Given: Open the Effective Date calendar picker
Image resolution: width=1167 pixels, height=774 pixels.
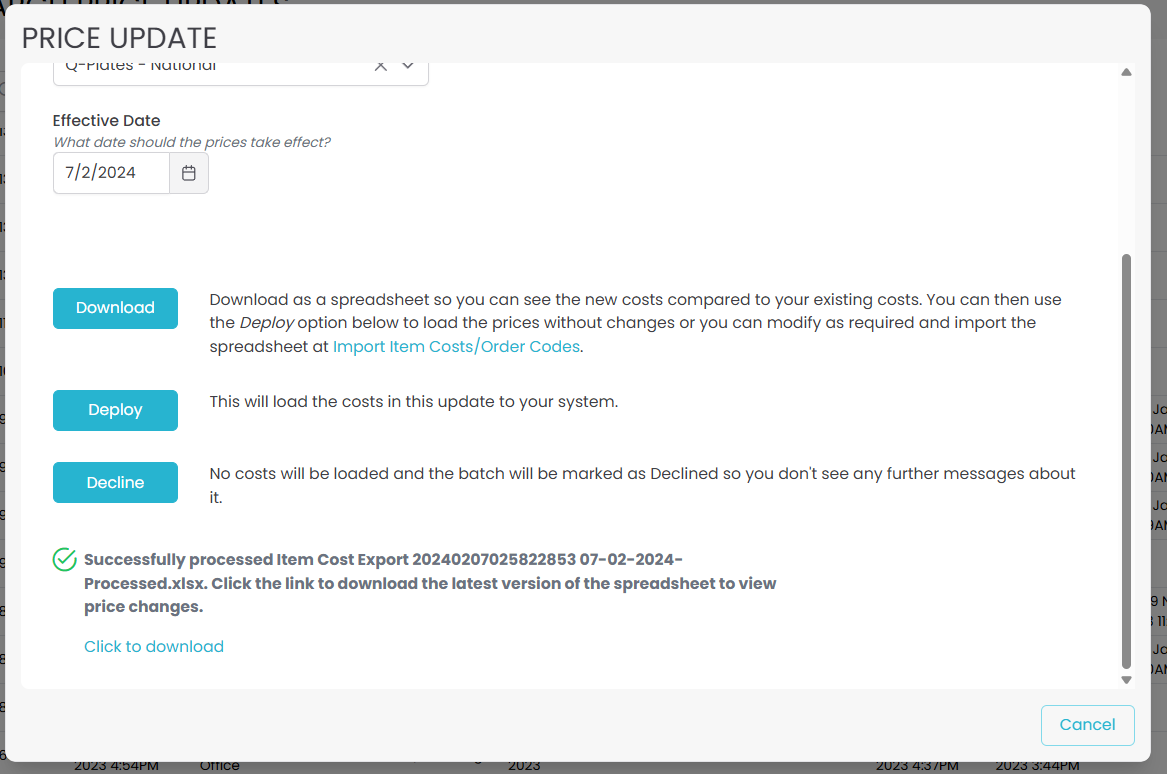Looking at the screenshot, I should [x=189, y=173].
